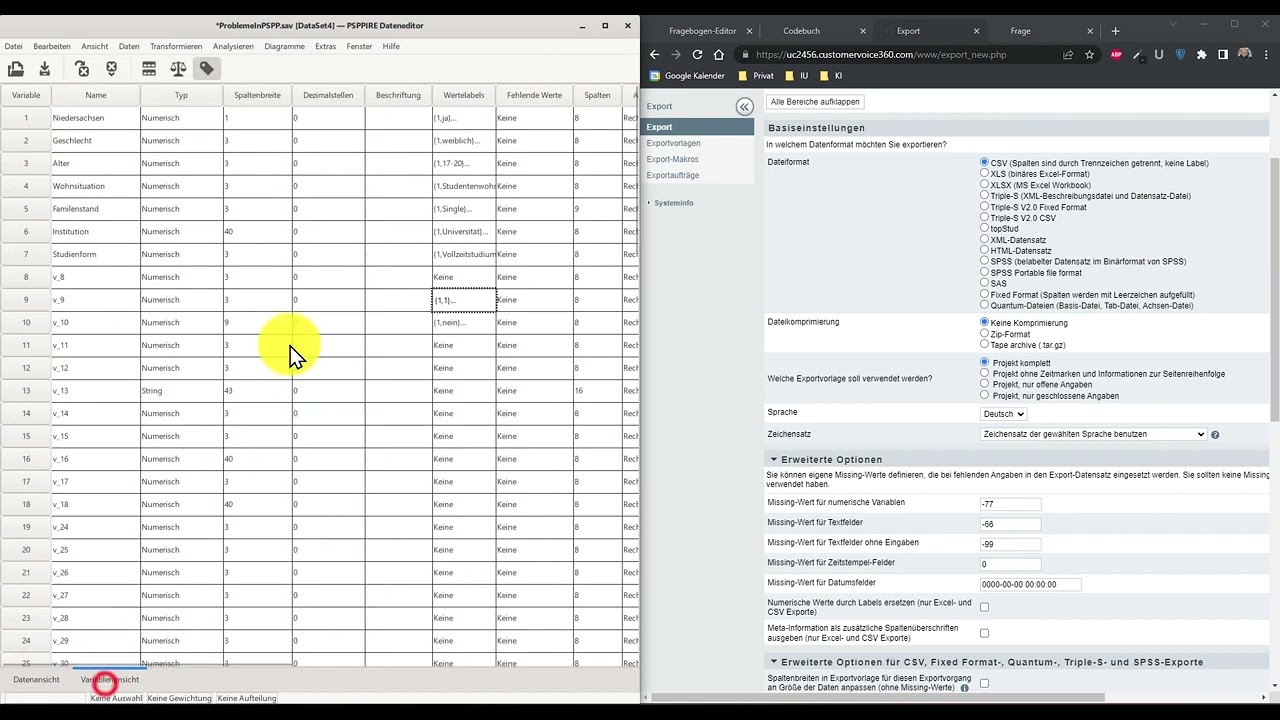Open the Google Kalender bookmark
Image resolution: width=1280 pixels, height=720 pixels.
coord(686,75)
